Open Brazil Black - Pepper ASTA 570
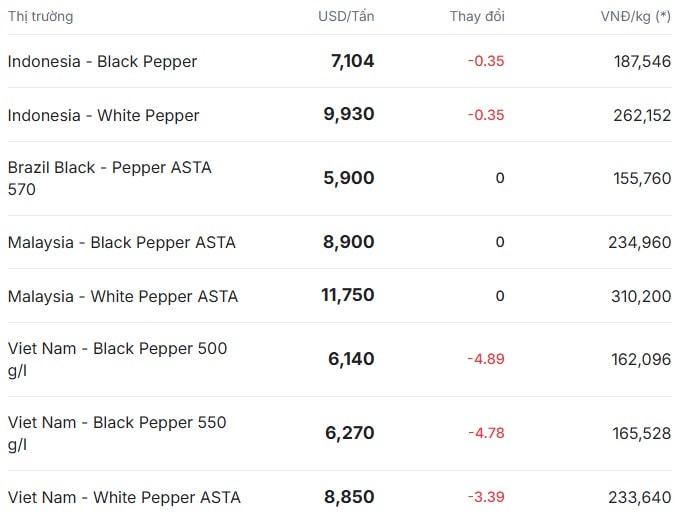 tap(110, 178)
